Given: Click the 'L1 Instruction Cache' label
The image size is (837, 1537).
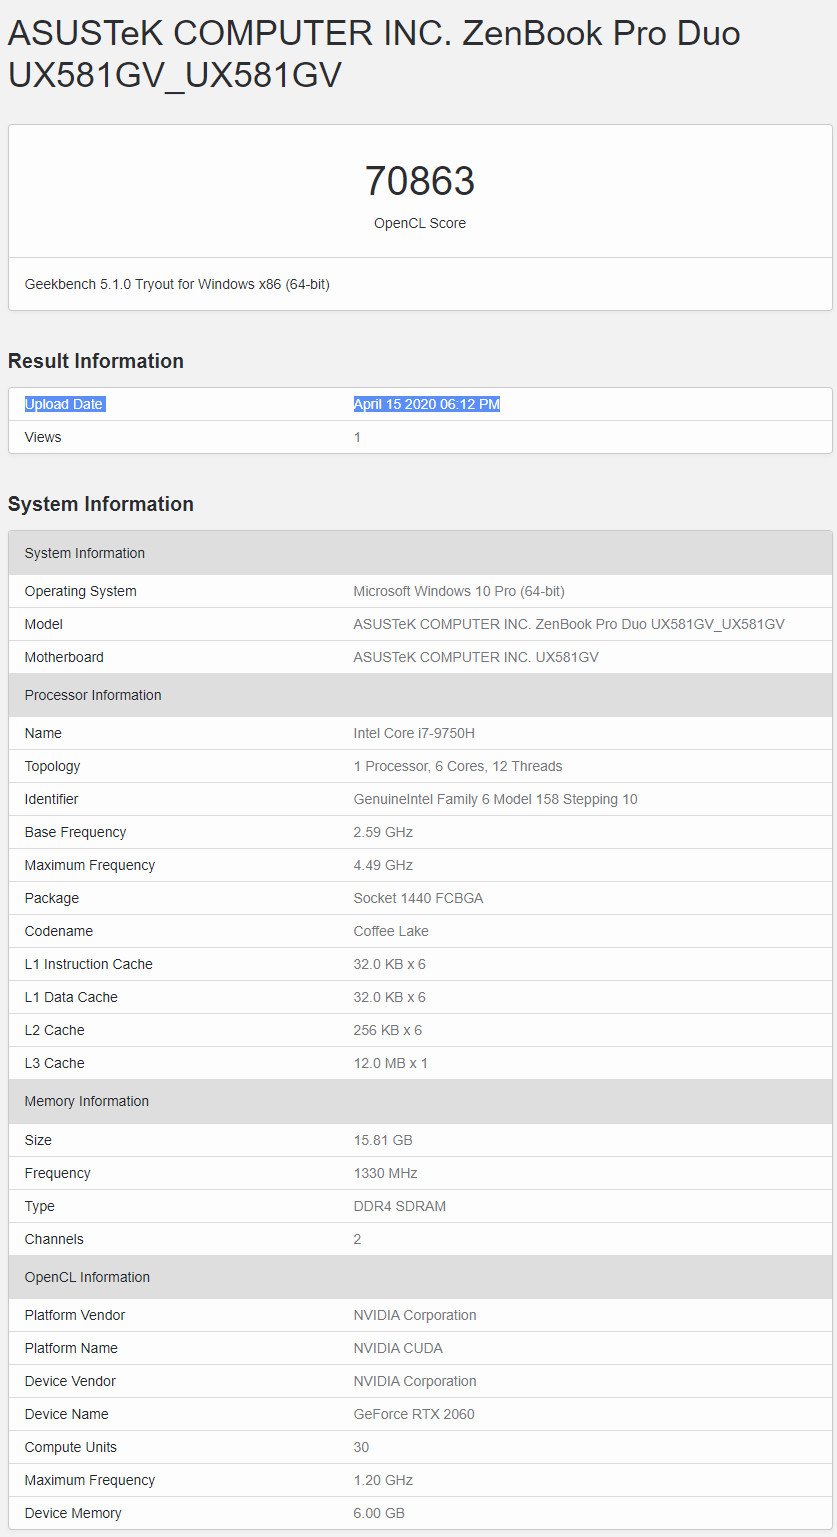Looking at the screenshot, I should click(x=89, y=964).
